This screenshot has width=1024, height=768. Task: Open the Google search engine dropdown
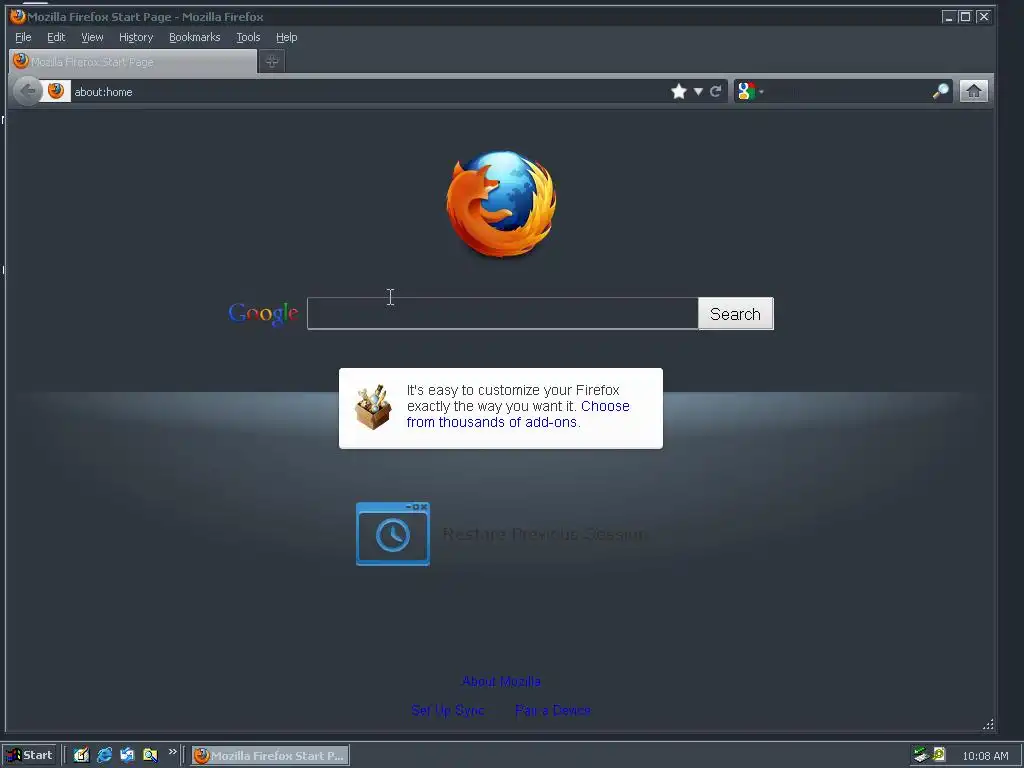(x=750, y=91)
